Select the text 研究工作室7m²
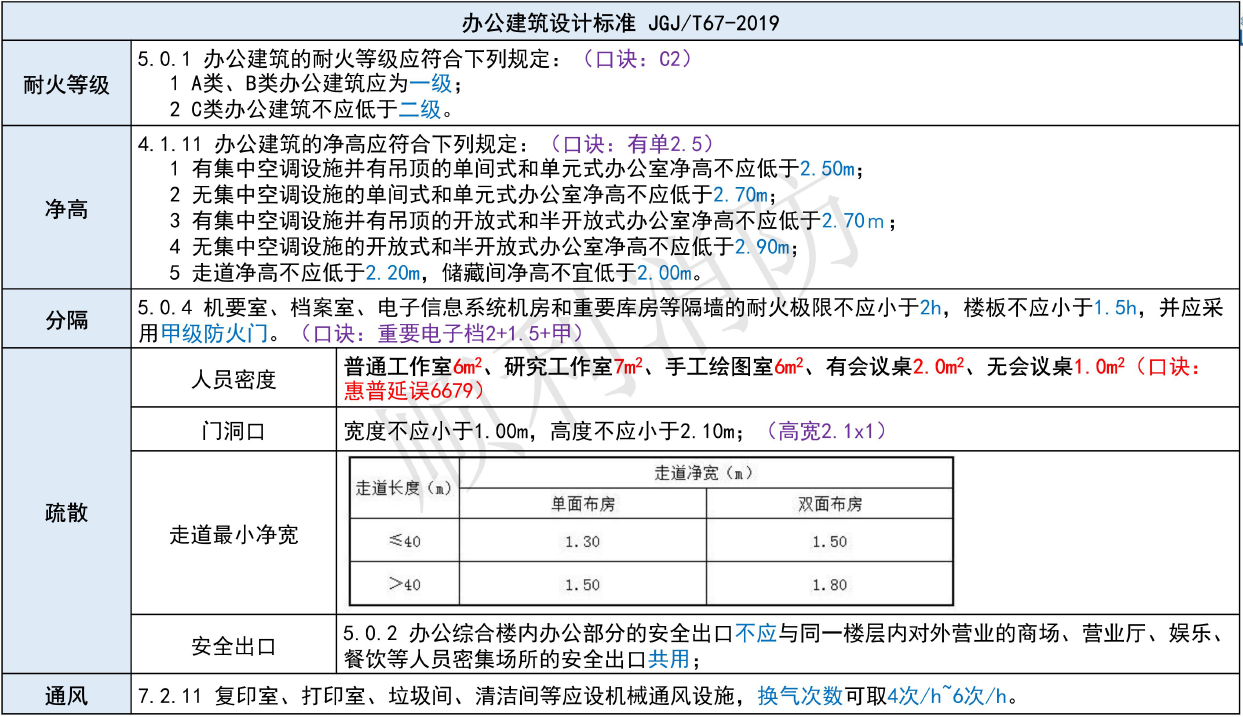Image resolution: width=1243 pixels, height=717 pixels. 572,367
